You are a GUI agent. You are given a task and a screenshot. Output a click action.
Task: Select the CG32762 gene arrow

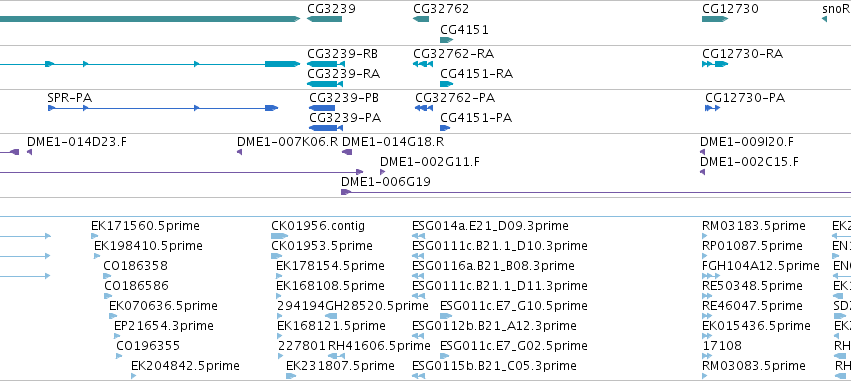[x=421, y=19]
